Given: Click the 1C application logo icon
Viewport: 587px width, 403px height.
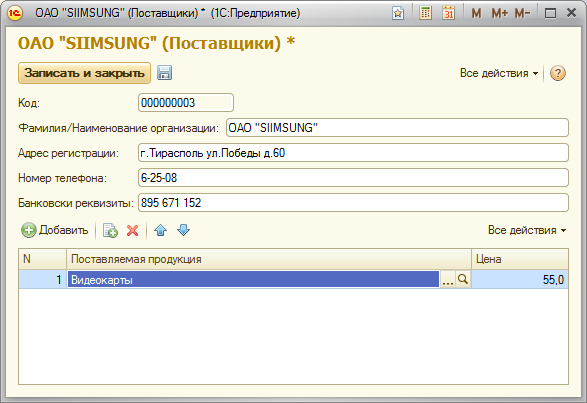Looking at the screenshot, I should [x=15, y=13].
